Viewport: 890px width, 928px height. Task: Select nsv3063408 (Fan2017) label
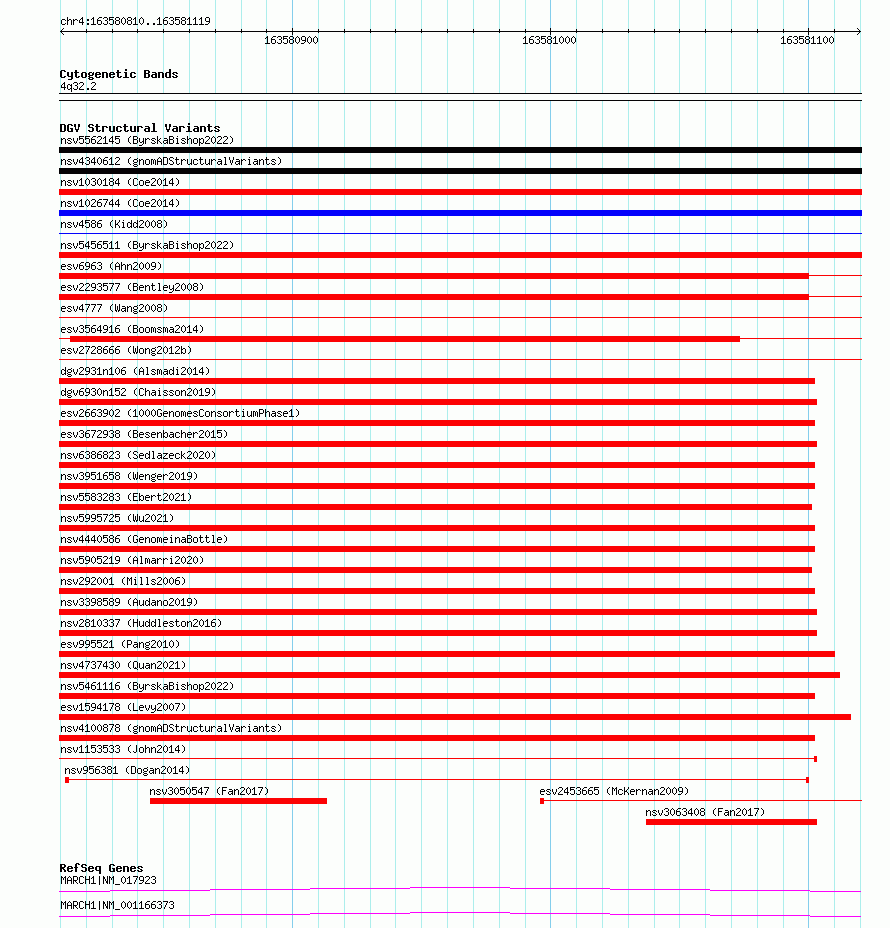[705, 813]
